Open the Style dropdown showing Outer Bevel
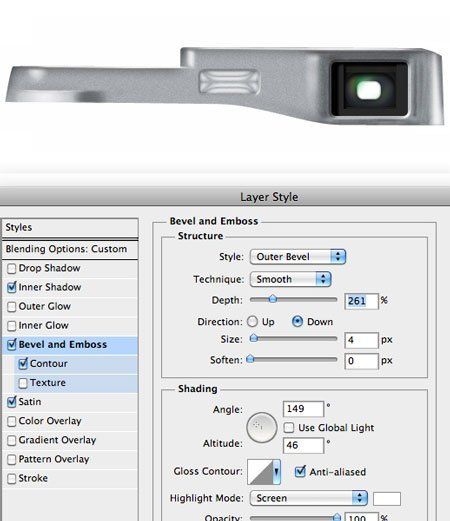450x521 pixels. (298, 257)
